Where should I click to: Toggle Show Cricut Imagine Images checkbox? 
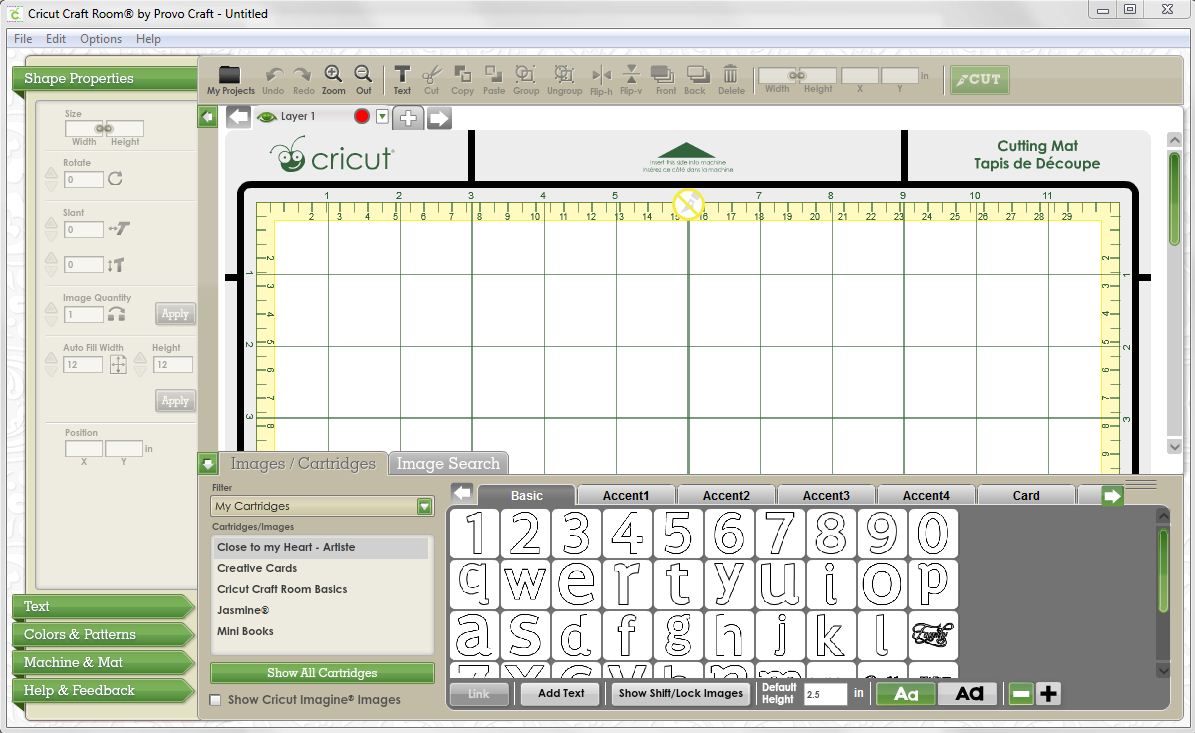point(216,699)
